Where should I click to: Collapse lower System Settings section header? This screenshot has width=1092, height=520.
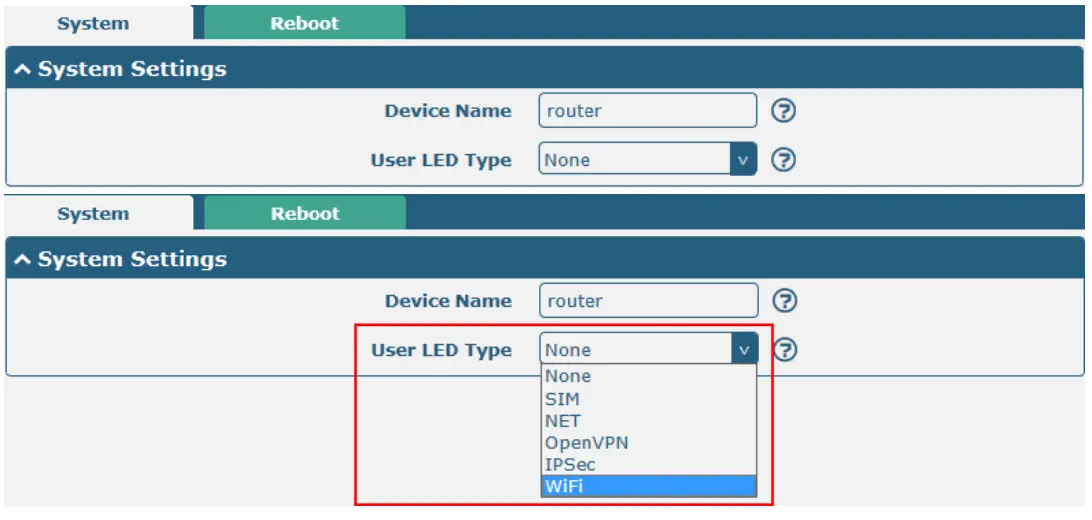545,259
